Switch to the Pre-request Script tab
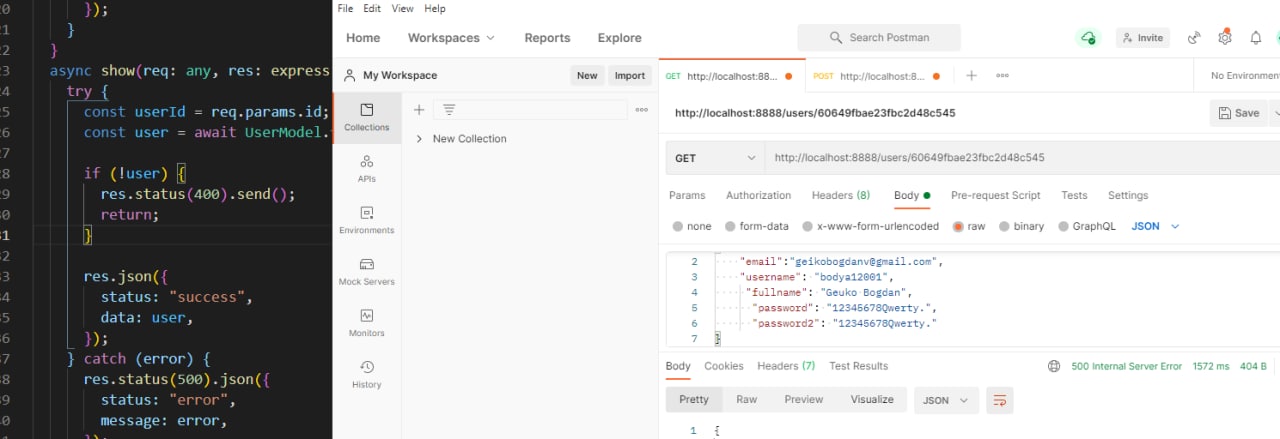This screenshot has height=439, width=1280. pyautogui.click(x=995, y=195)
